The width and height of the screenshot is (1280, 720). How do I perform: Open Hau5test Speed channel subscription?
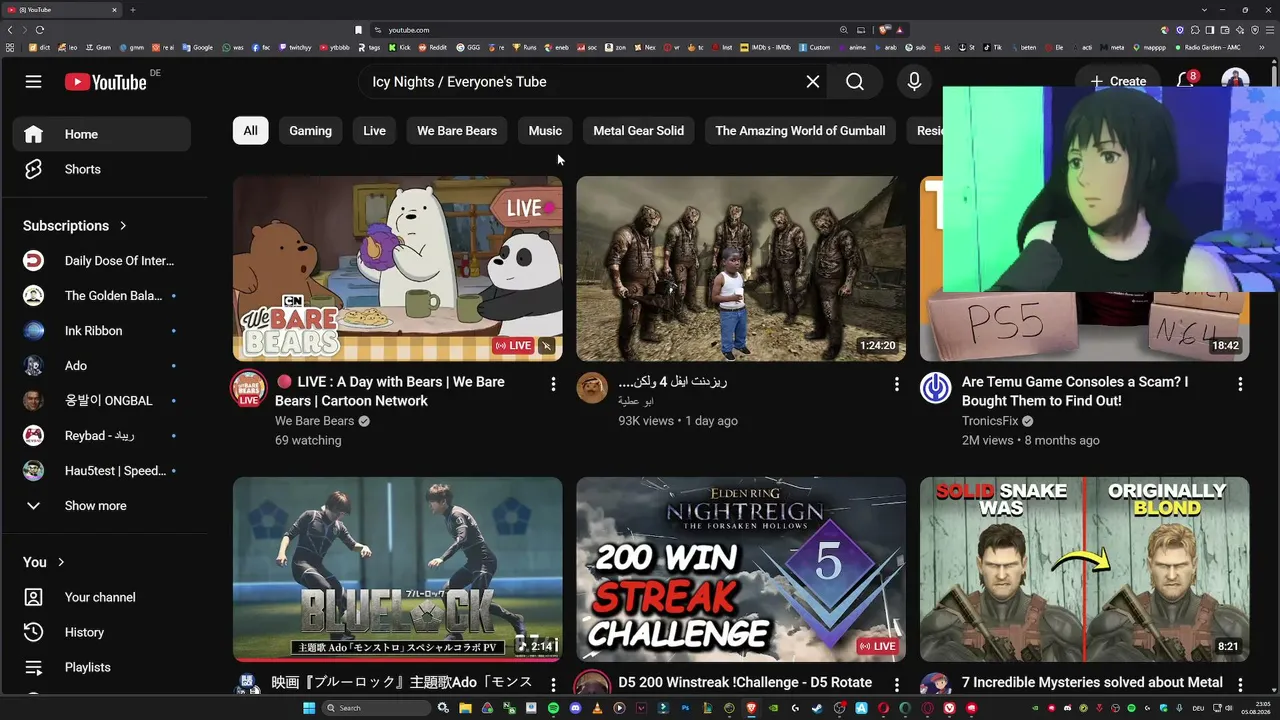(x=101, y=471)
